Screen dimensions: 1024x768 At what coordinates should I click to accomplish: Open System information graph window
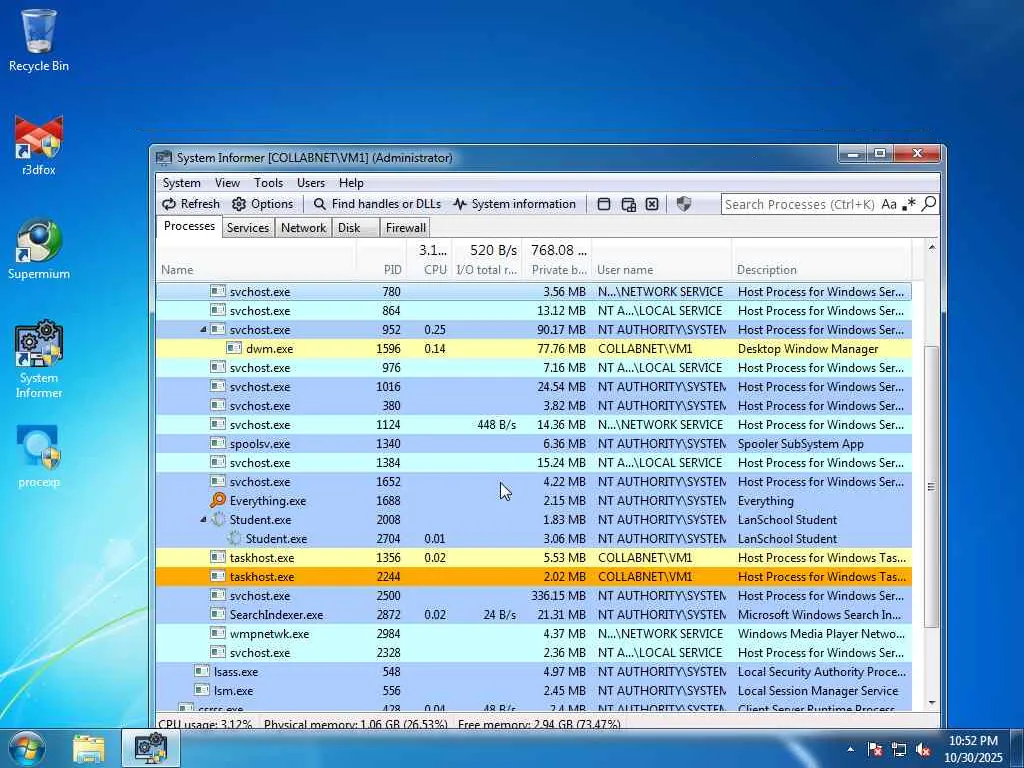click(515, 204)
